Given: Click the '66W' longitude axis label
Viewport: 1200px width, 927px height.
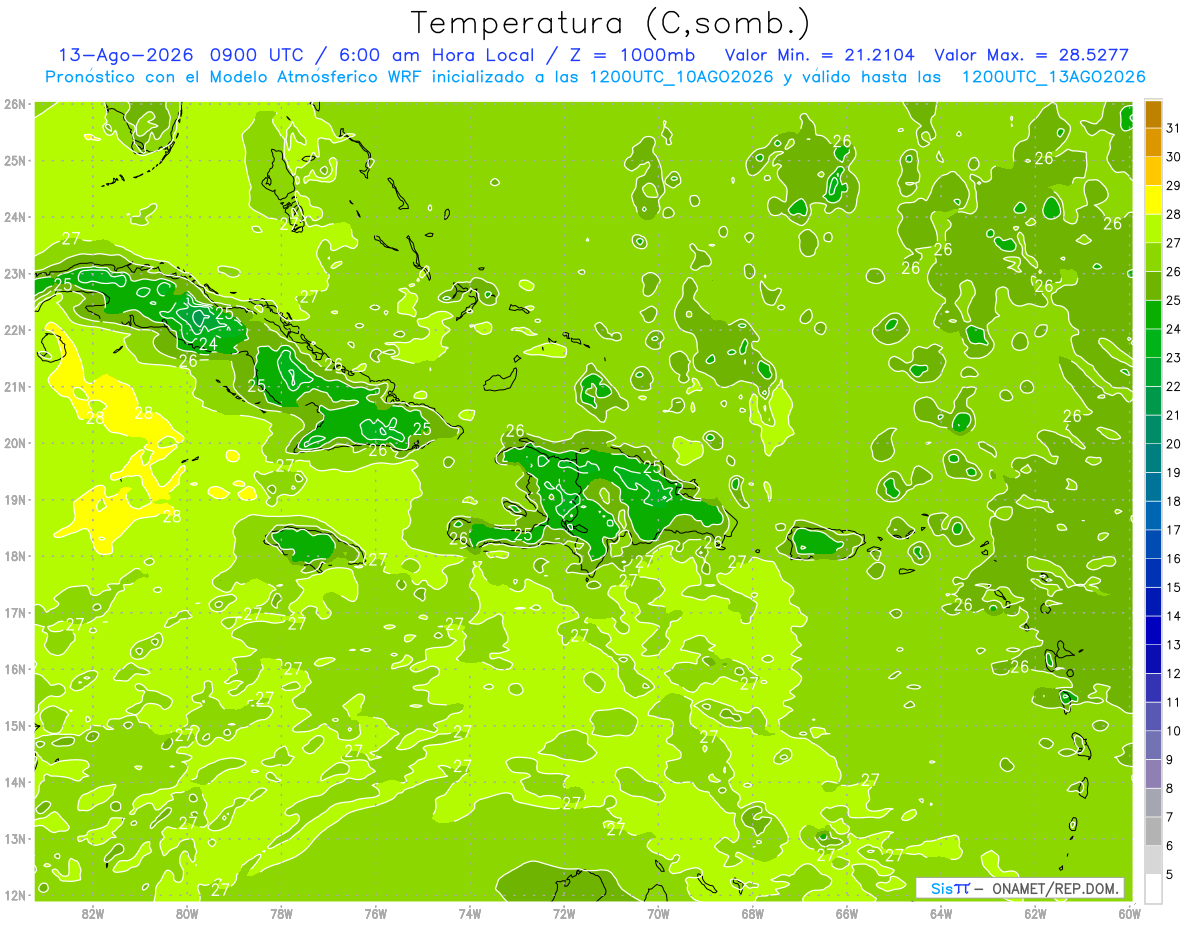Looking at the screenshot, I should [x=847, y=912].
